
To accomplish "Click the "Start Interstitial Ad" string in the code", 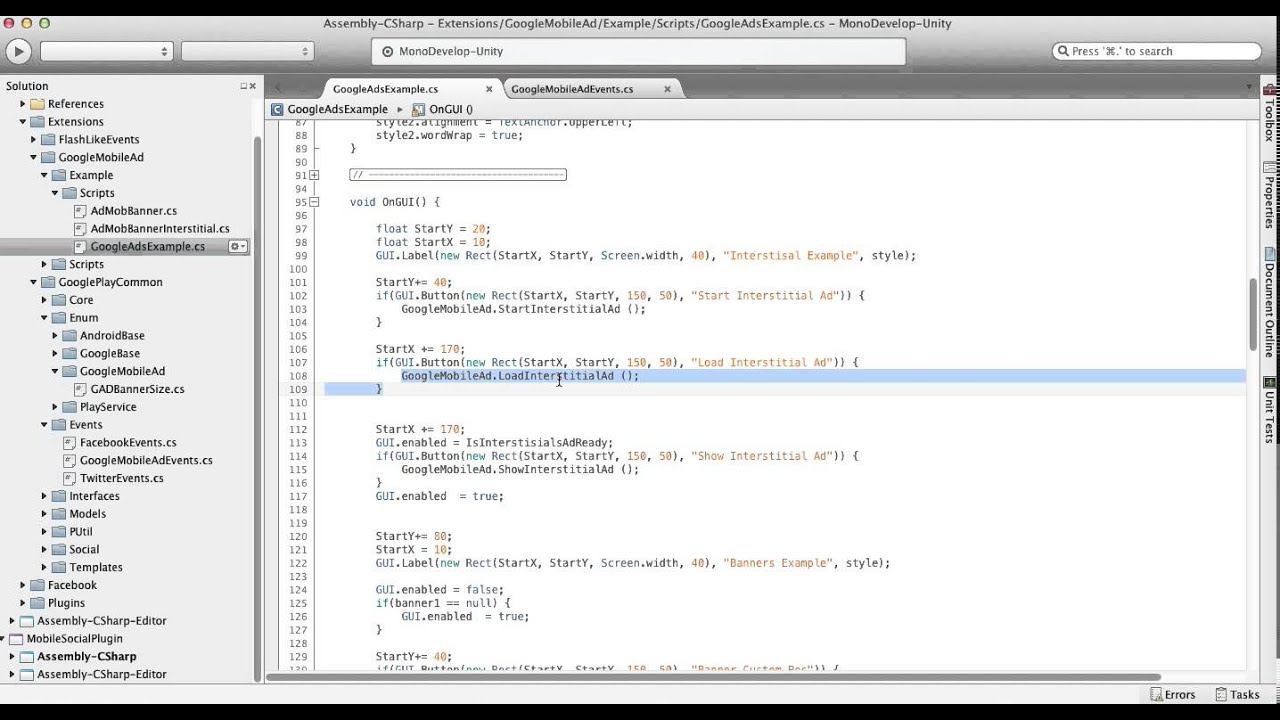I will click(767, 296).
